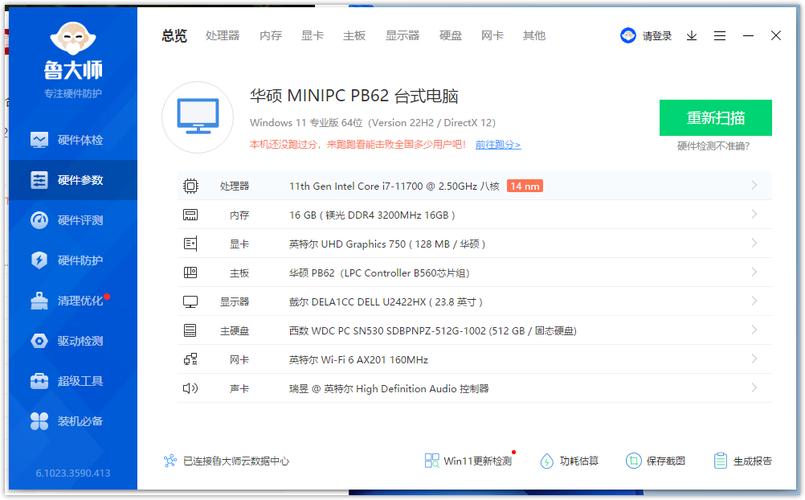Click the 鲁大师 mascot logo
Image resolution: width=805 pixels, height=500 pixels.
(73, 37)
